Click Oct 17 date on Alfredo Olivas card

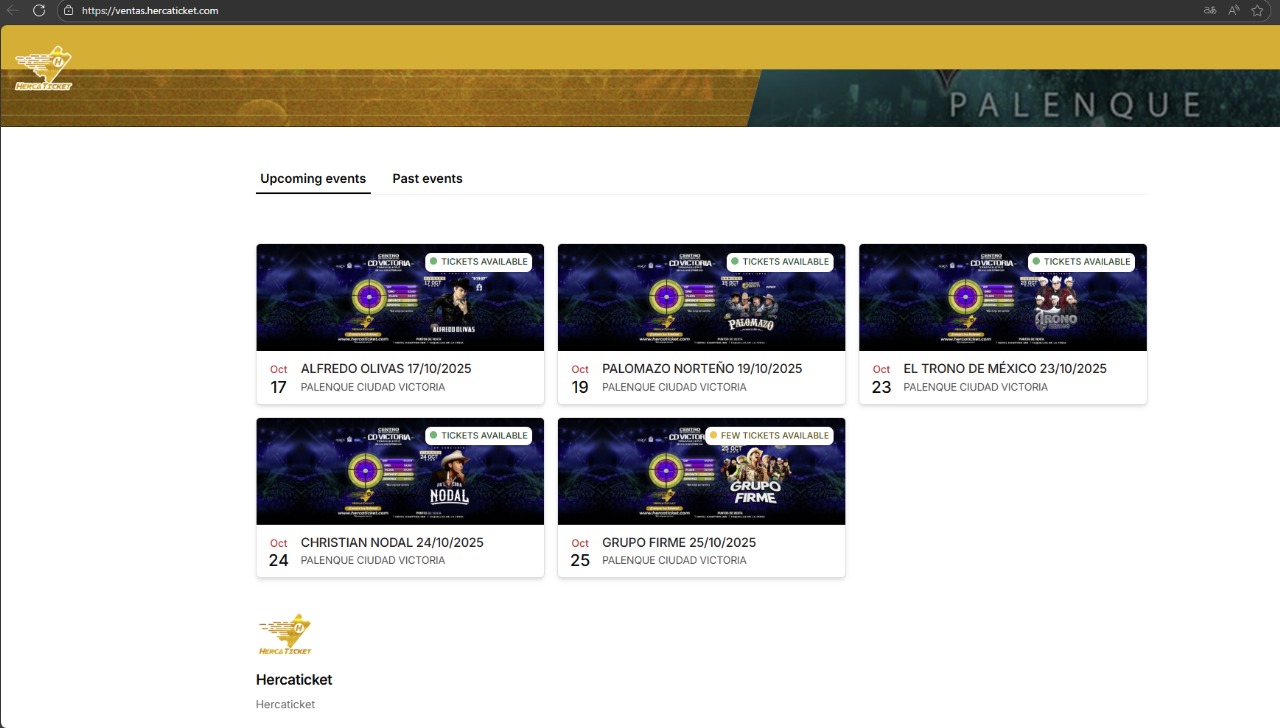[x=278, y=379]
